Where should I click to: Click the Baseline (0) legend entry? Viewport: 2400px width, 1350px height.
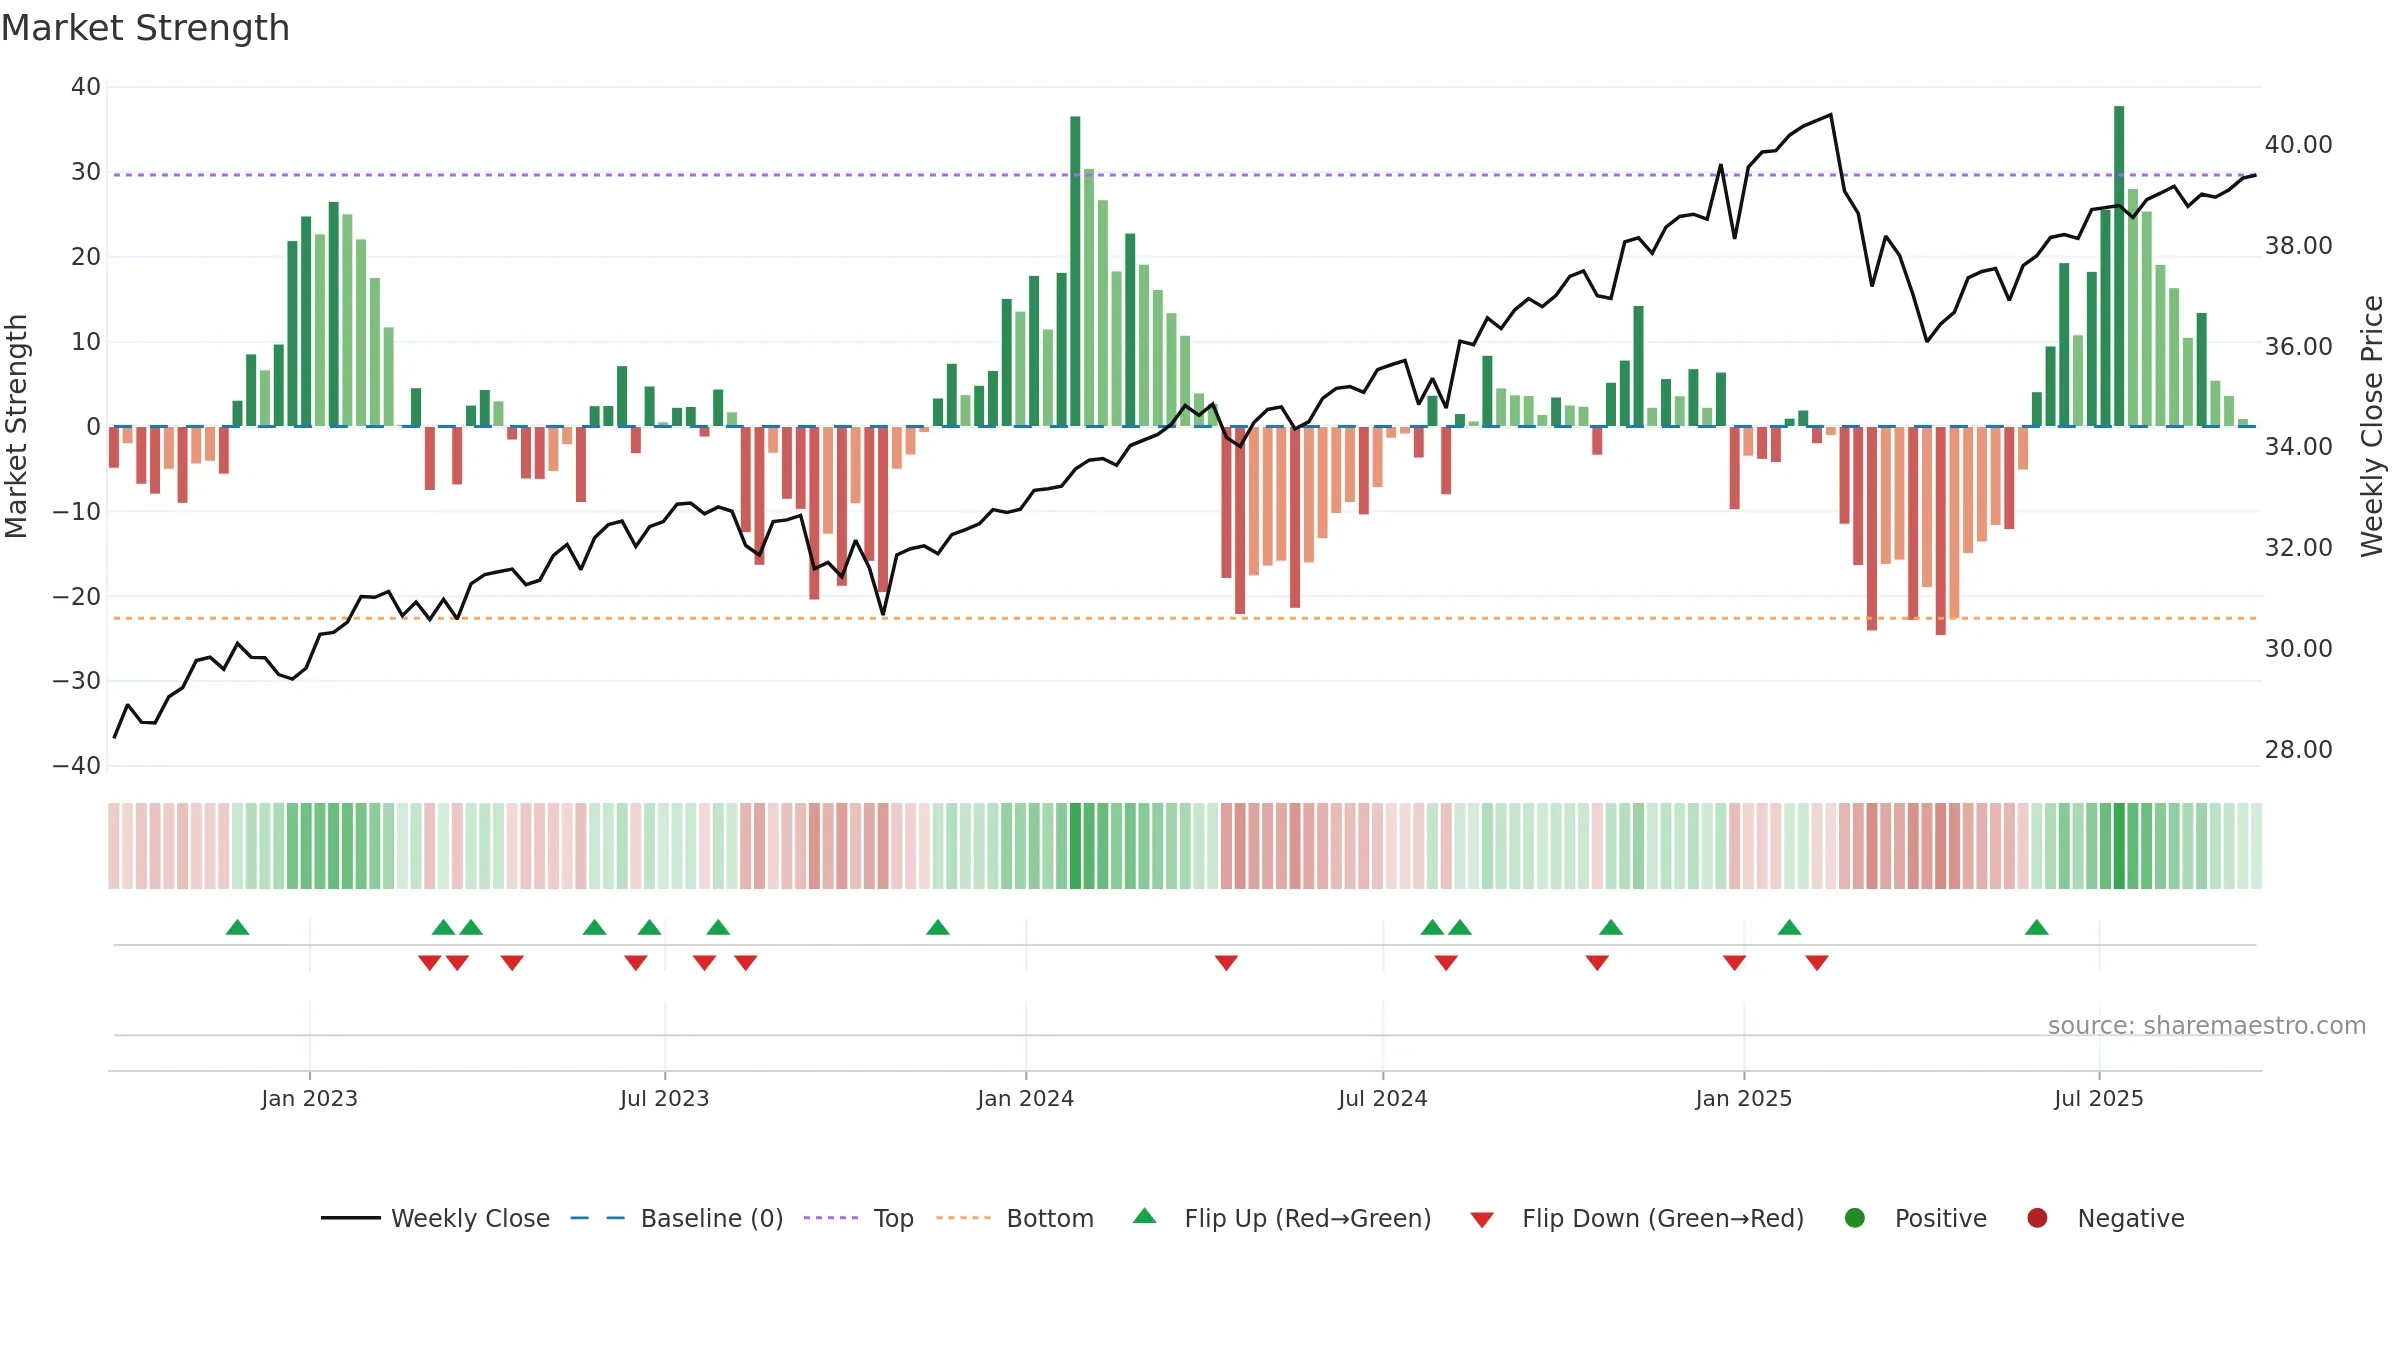[x=677, y=1218]
